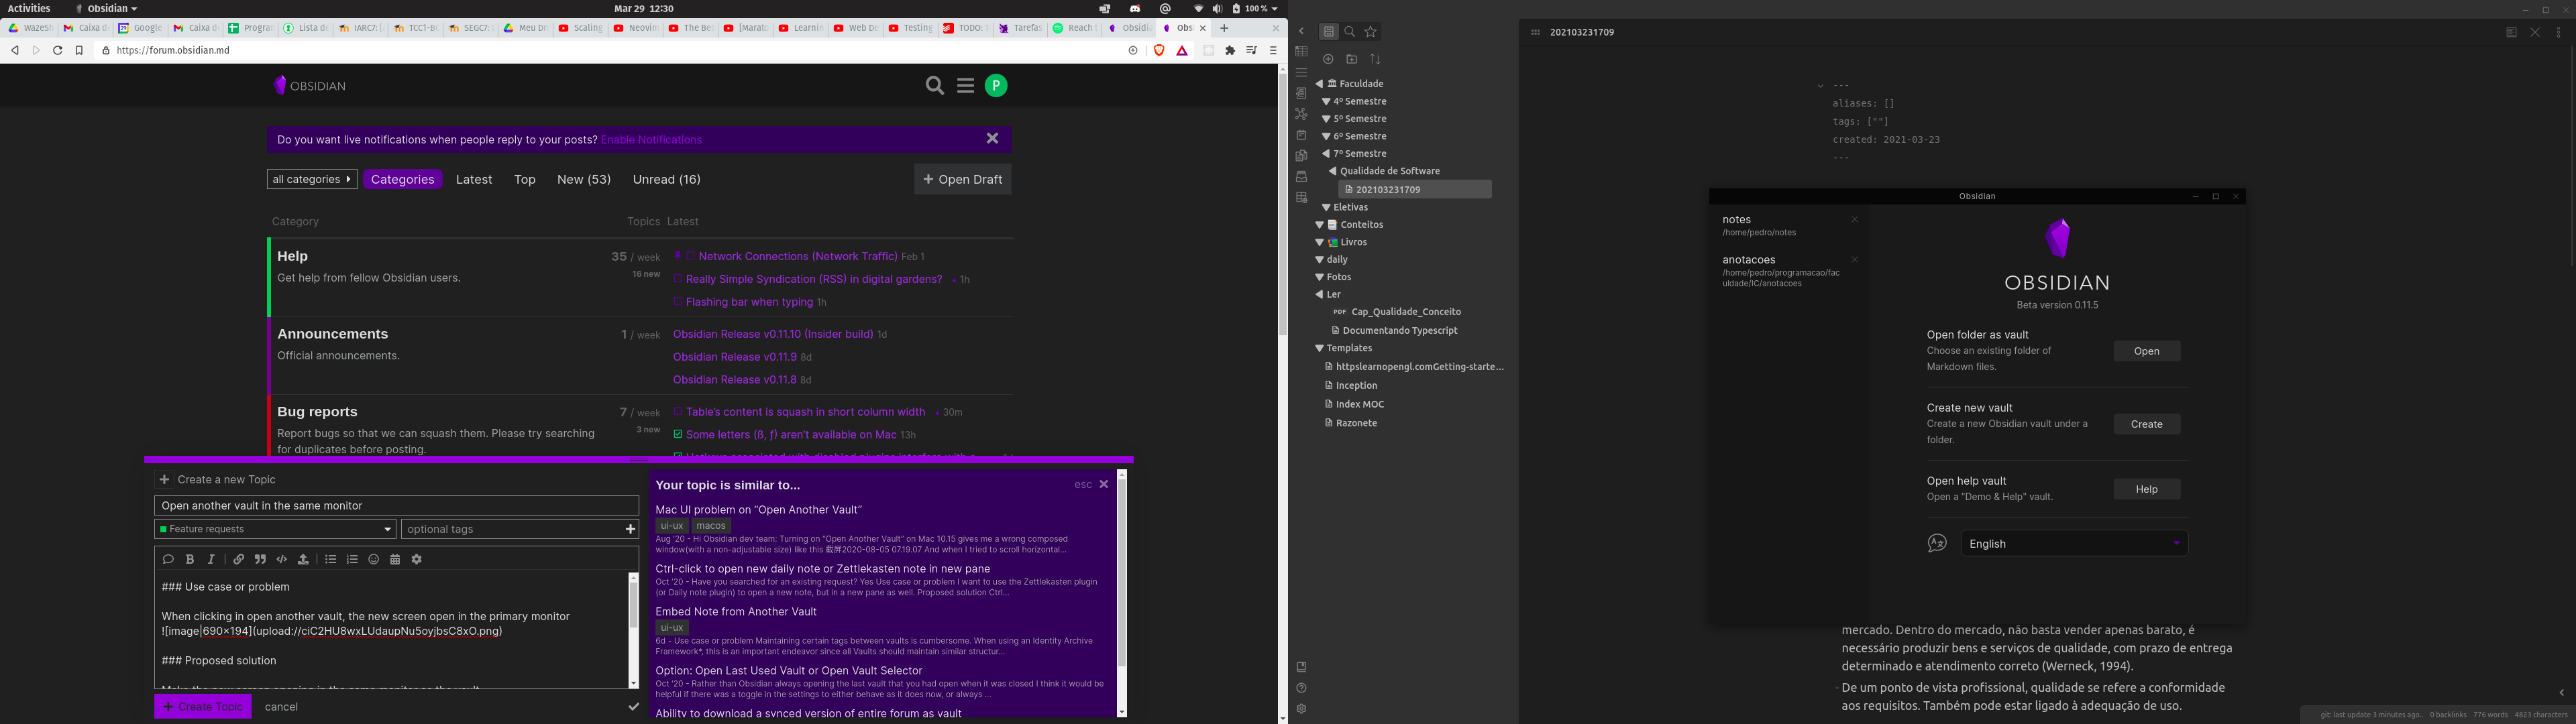Image resolution: width=2576 pixels, height=724 pixels.
Task: Open Obsidian settings with the gear icon
Action: [x=1301, y=708]
